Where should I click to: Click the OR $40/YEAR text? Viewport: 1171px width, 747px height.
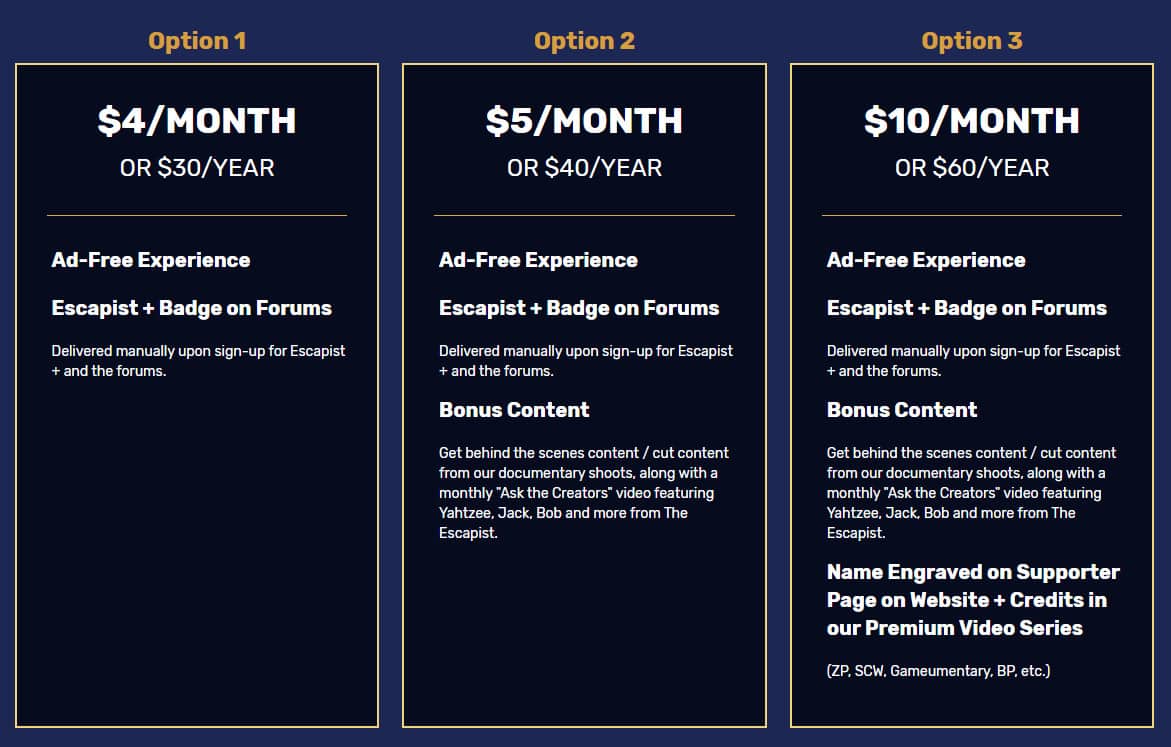(x=584, y=168)
